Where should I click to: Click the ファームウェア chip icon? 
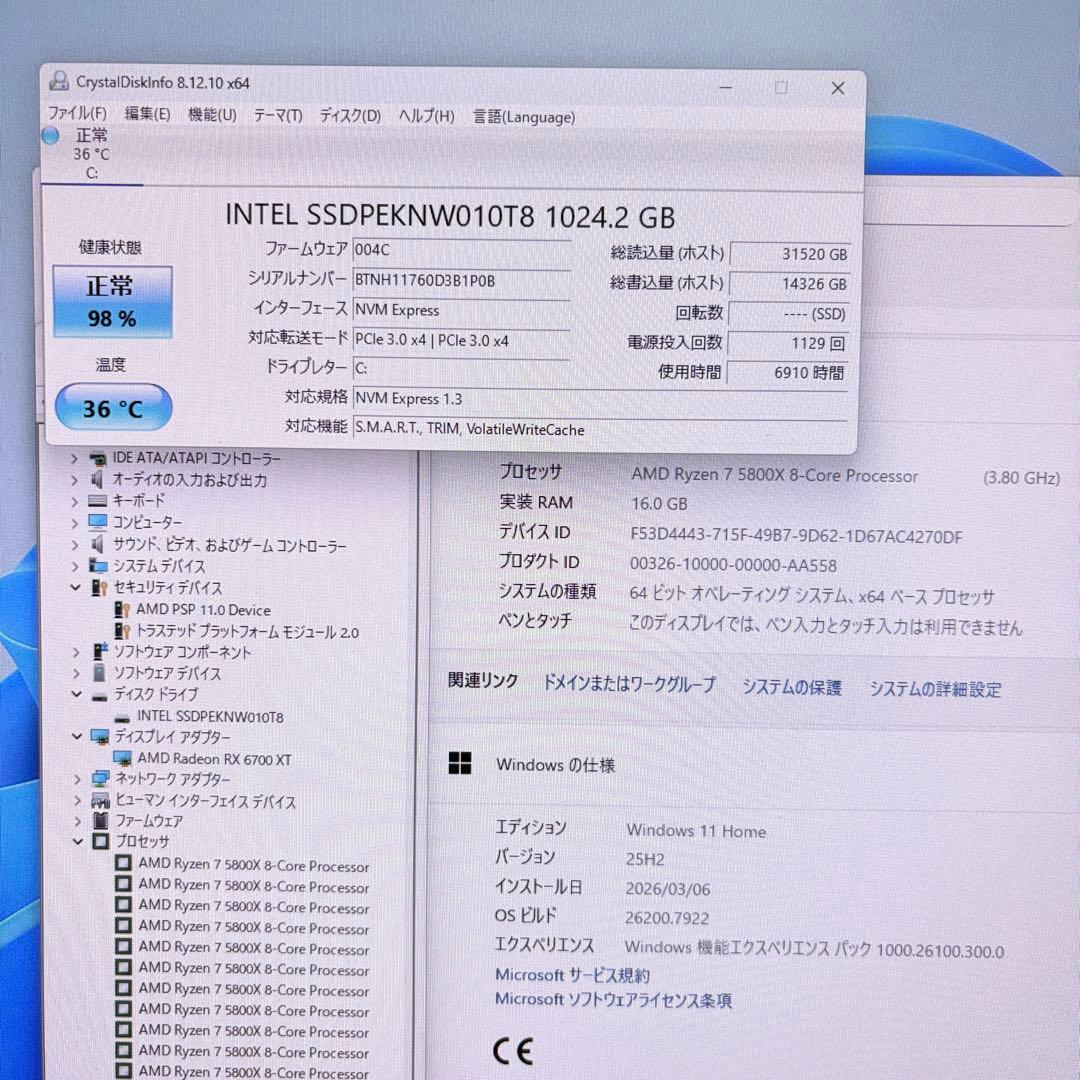(101, 820)
